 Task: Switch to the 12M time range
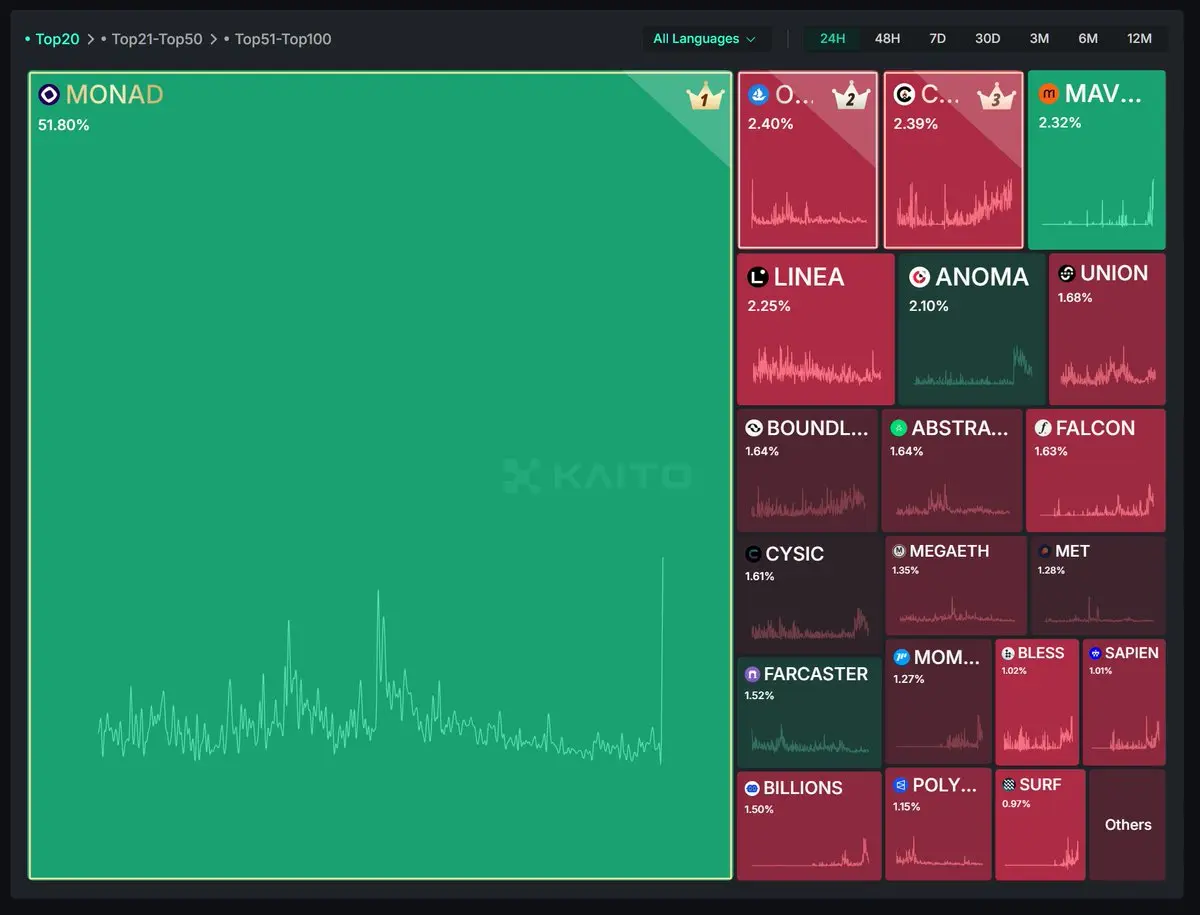1139,39
